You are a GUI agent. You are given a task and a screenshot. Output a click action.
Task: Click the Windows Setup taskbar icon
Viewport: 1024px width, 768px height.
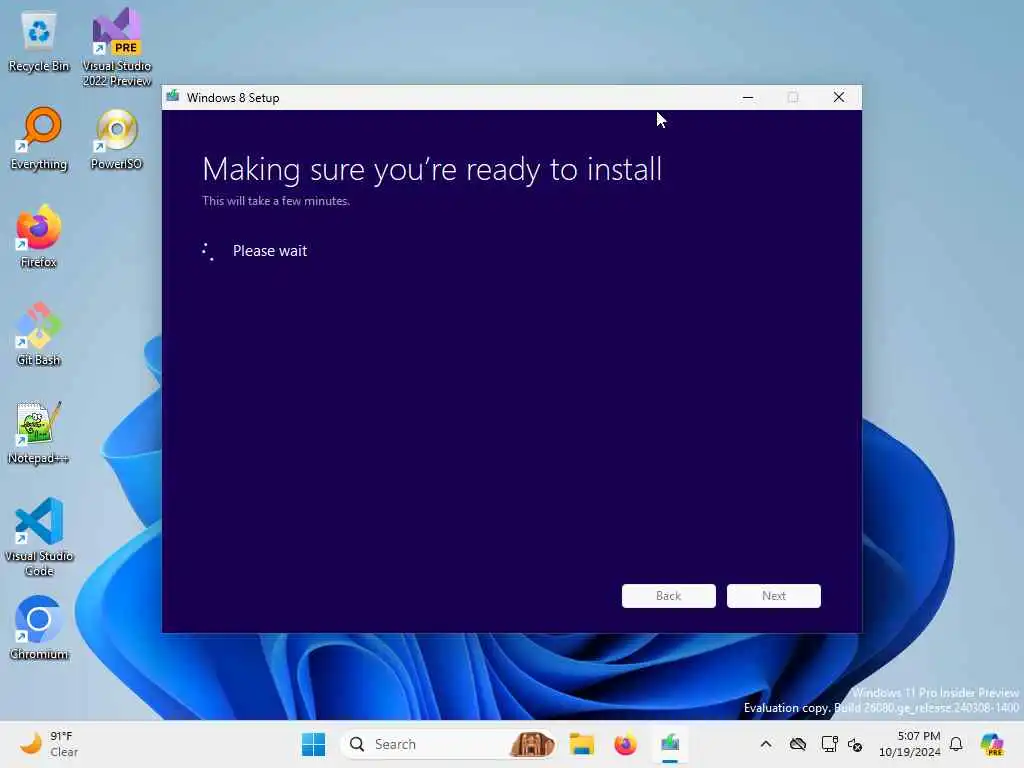pyautogui.click(x=670, y=744)
